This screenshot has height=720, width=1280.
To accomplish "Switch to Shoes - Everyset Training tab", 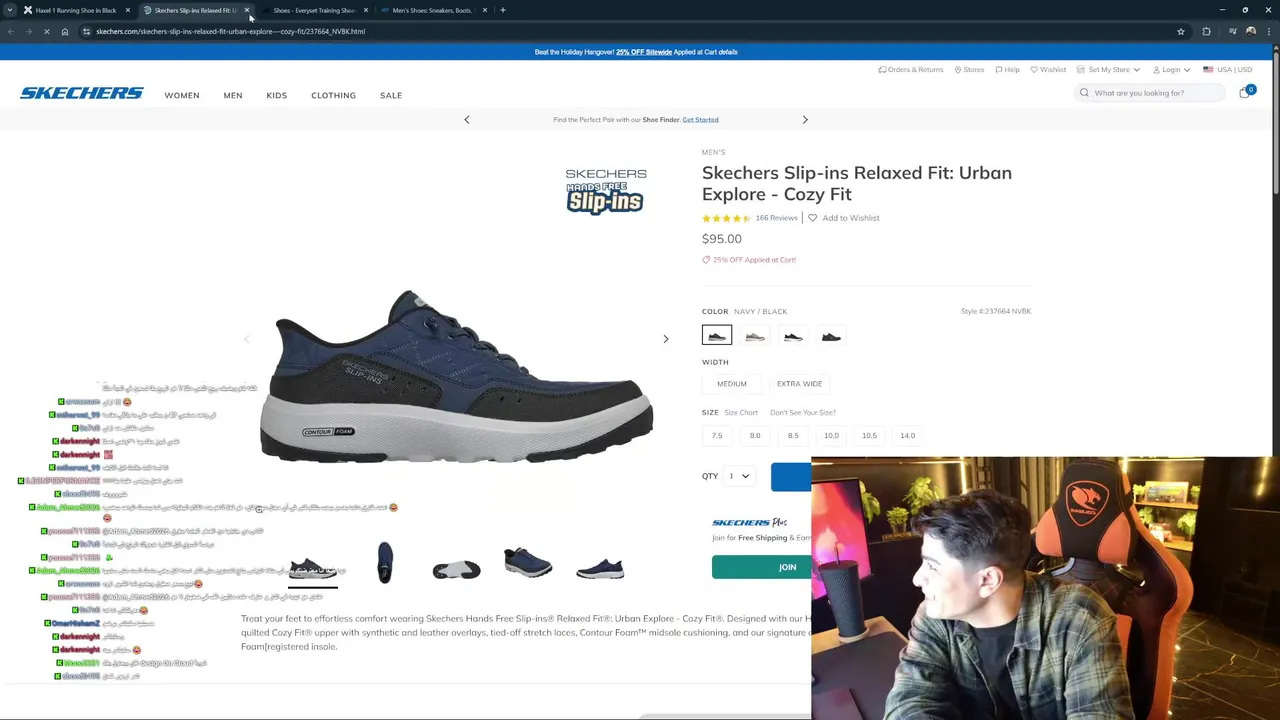I will (314, 10).
